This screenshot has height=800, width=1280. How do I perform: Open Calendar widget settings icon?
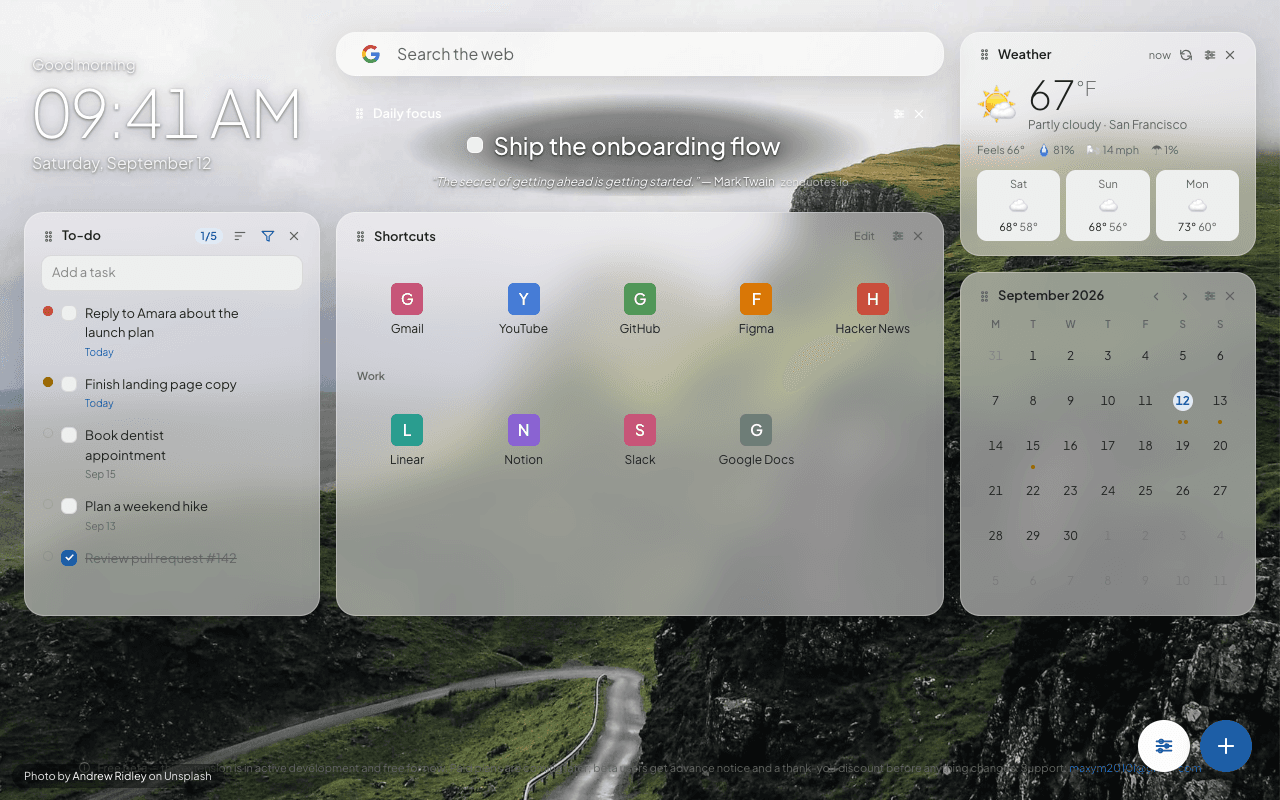(x=1210, y=296)
